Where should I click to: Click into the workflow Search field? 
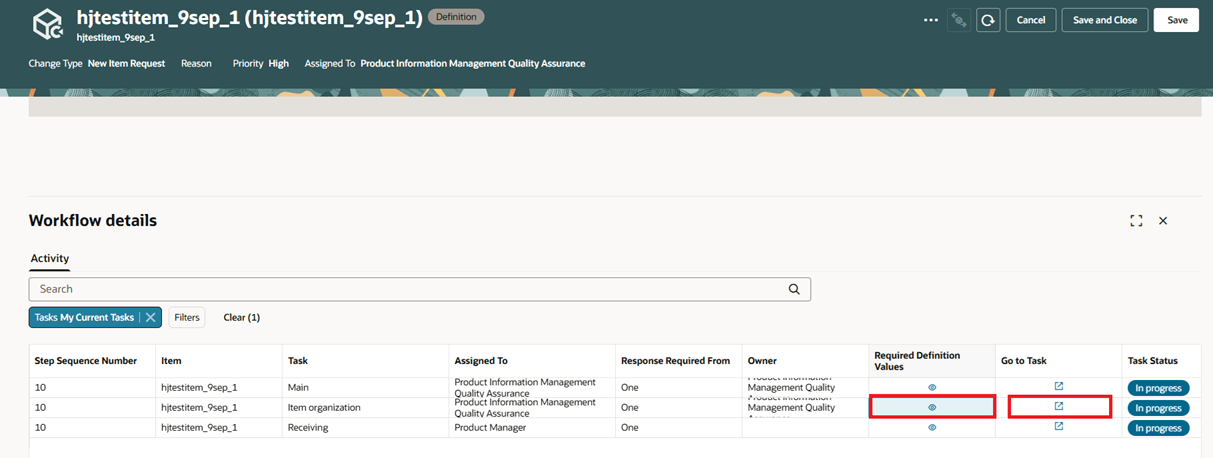coord(419,289)
